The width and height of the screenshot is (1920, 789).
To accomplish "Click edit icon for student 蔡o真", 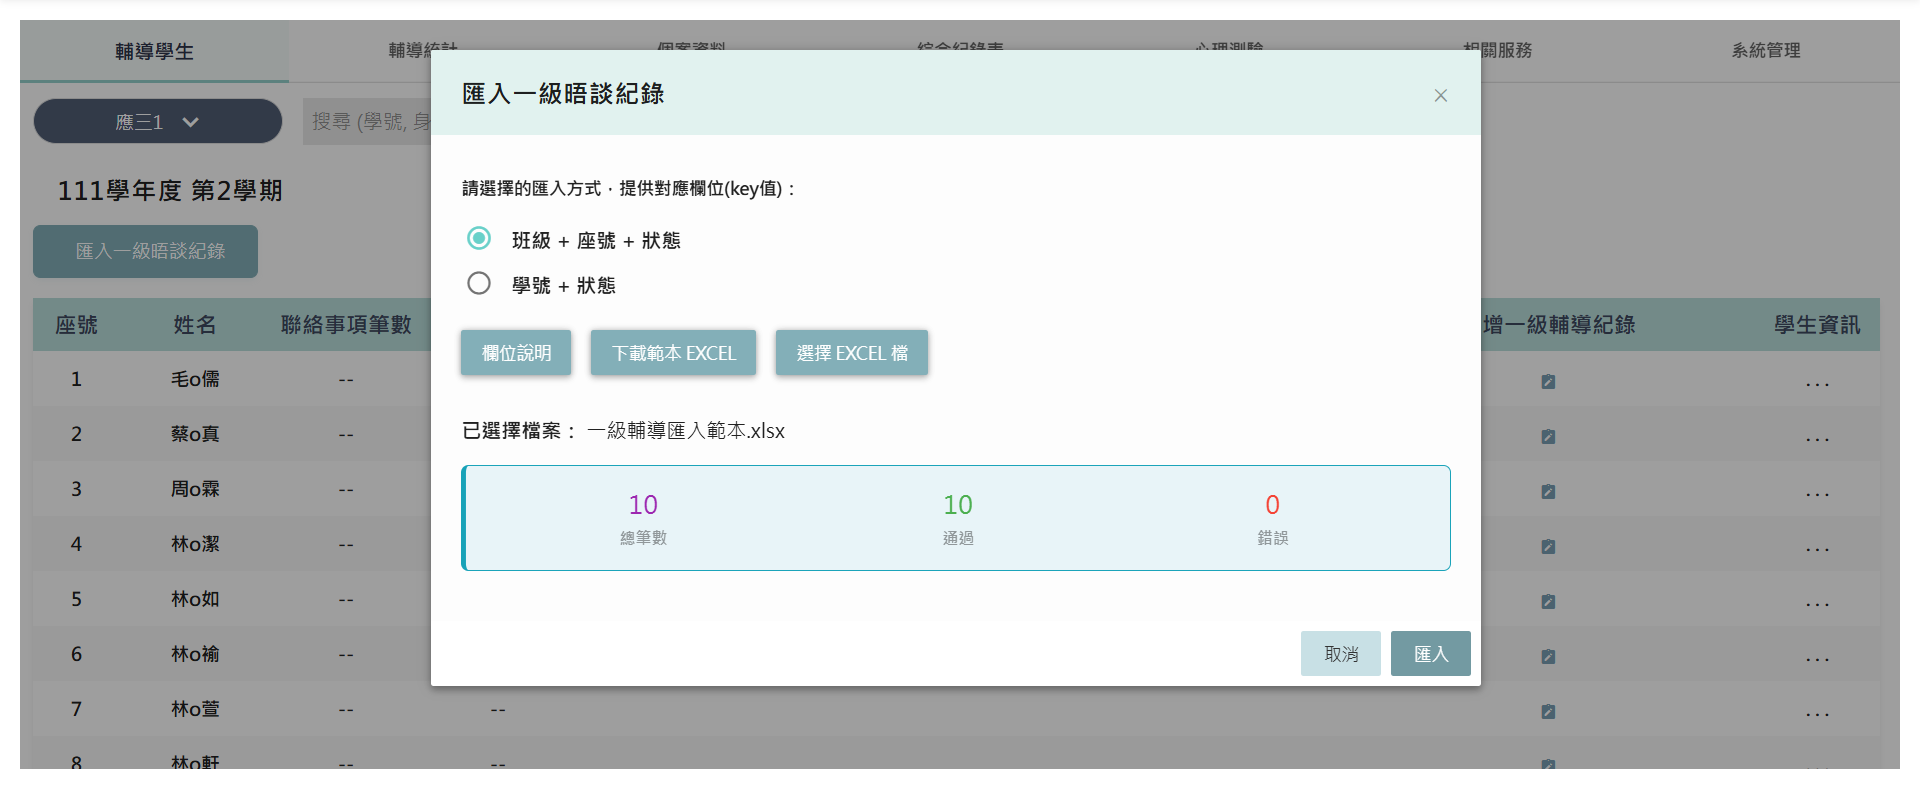I will 1548,436.
